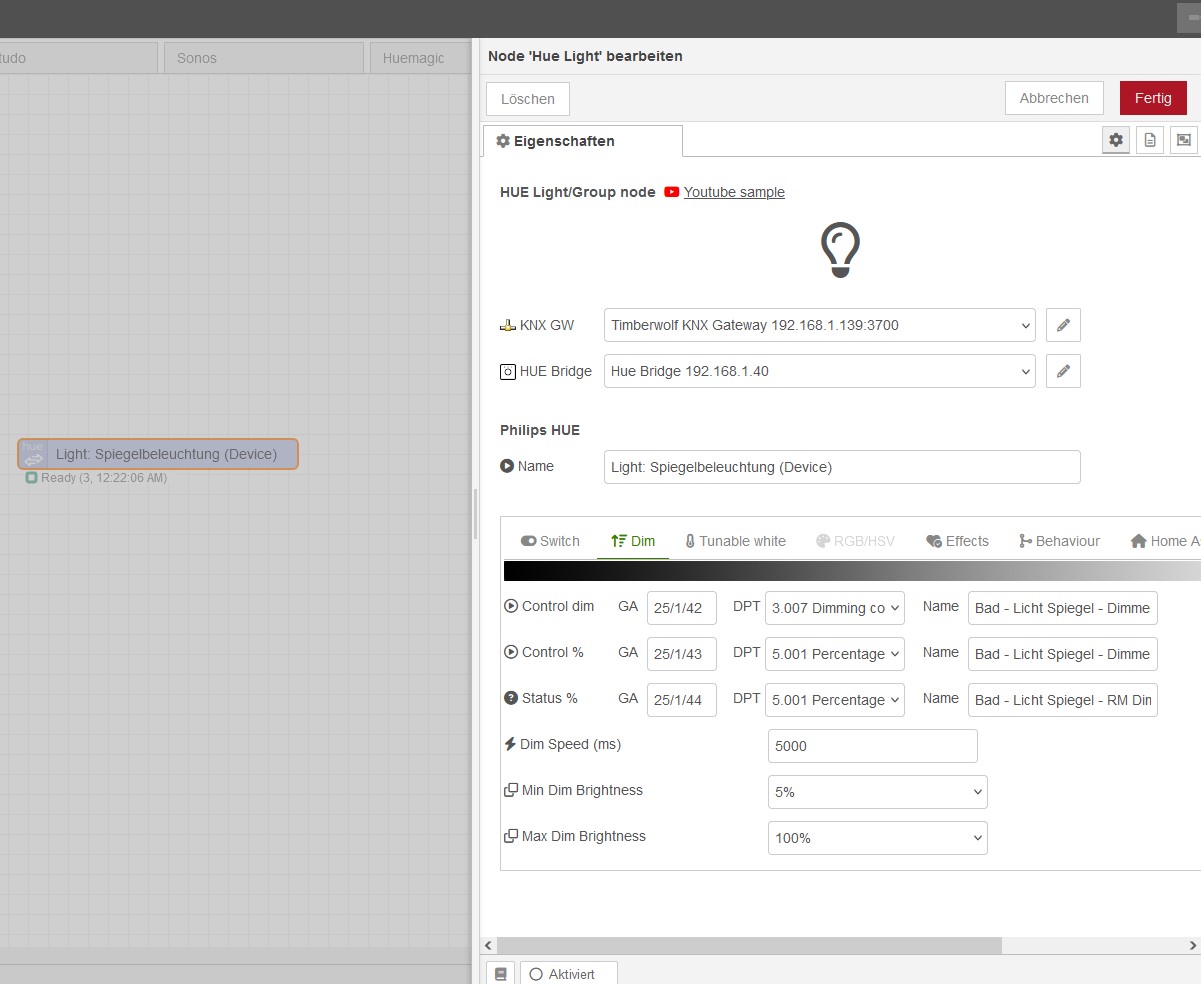The image size is (1201, 984).
Task: Click the play icon beside the Name label
Action: tap(507, 466)
